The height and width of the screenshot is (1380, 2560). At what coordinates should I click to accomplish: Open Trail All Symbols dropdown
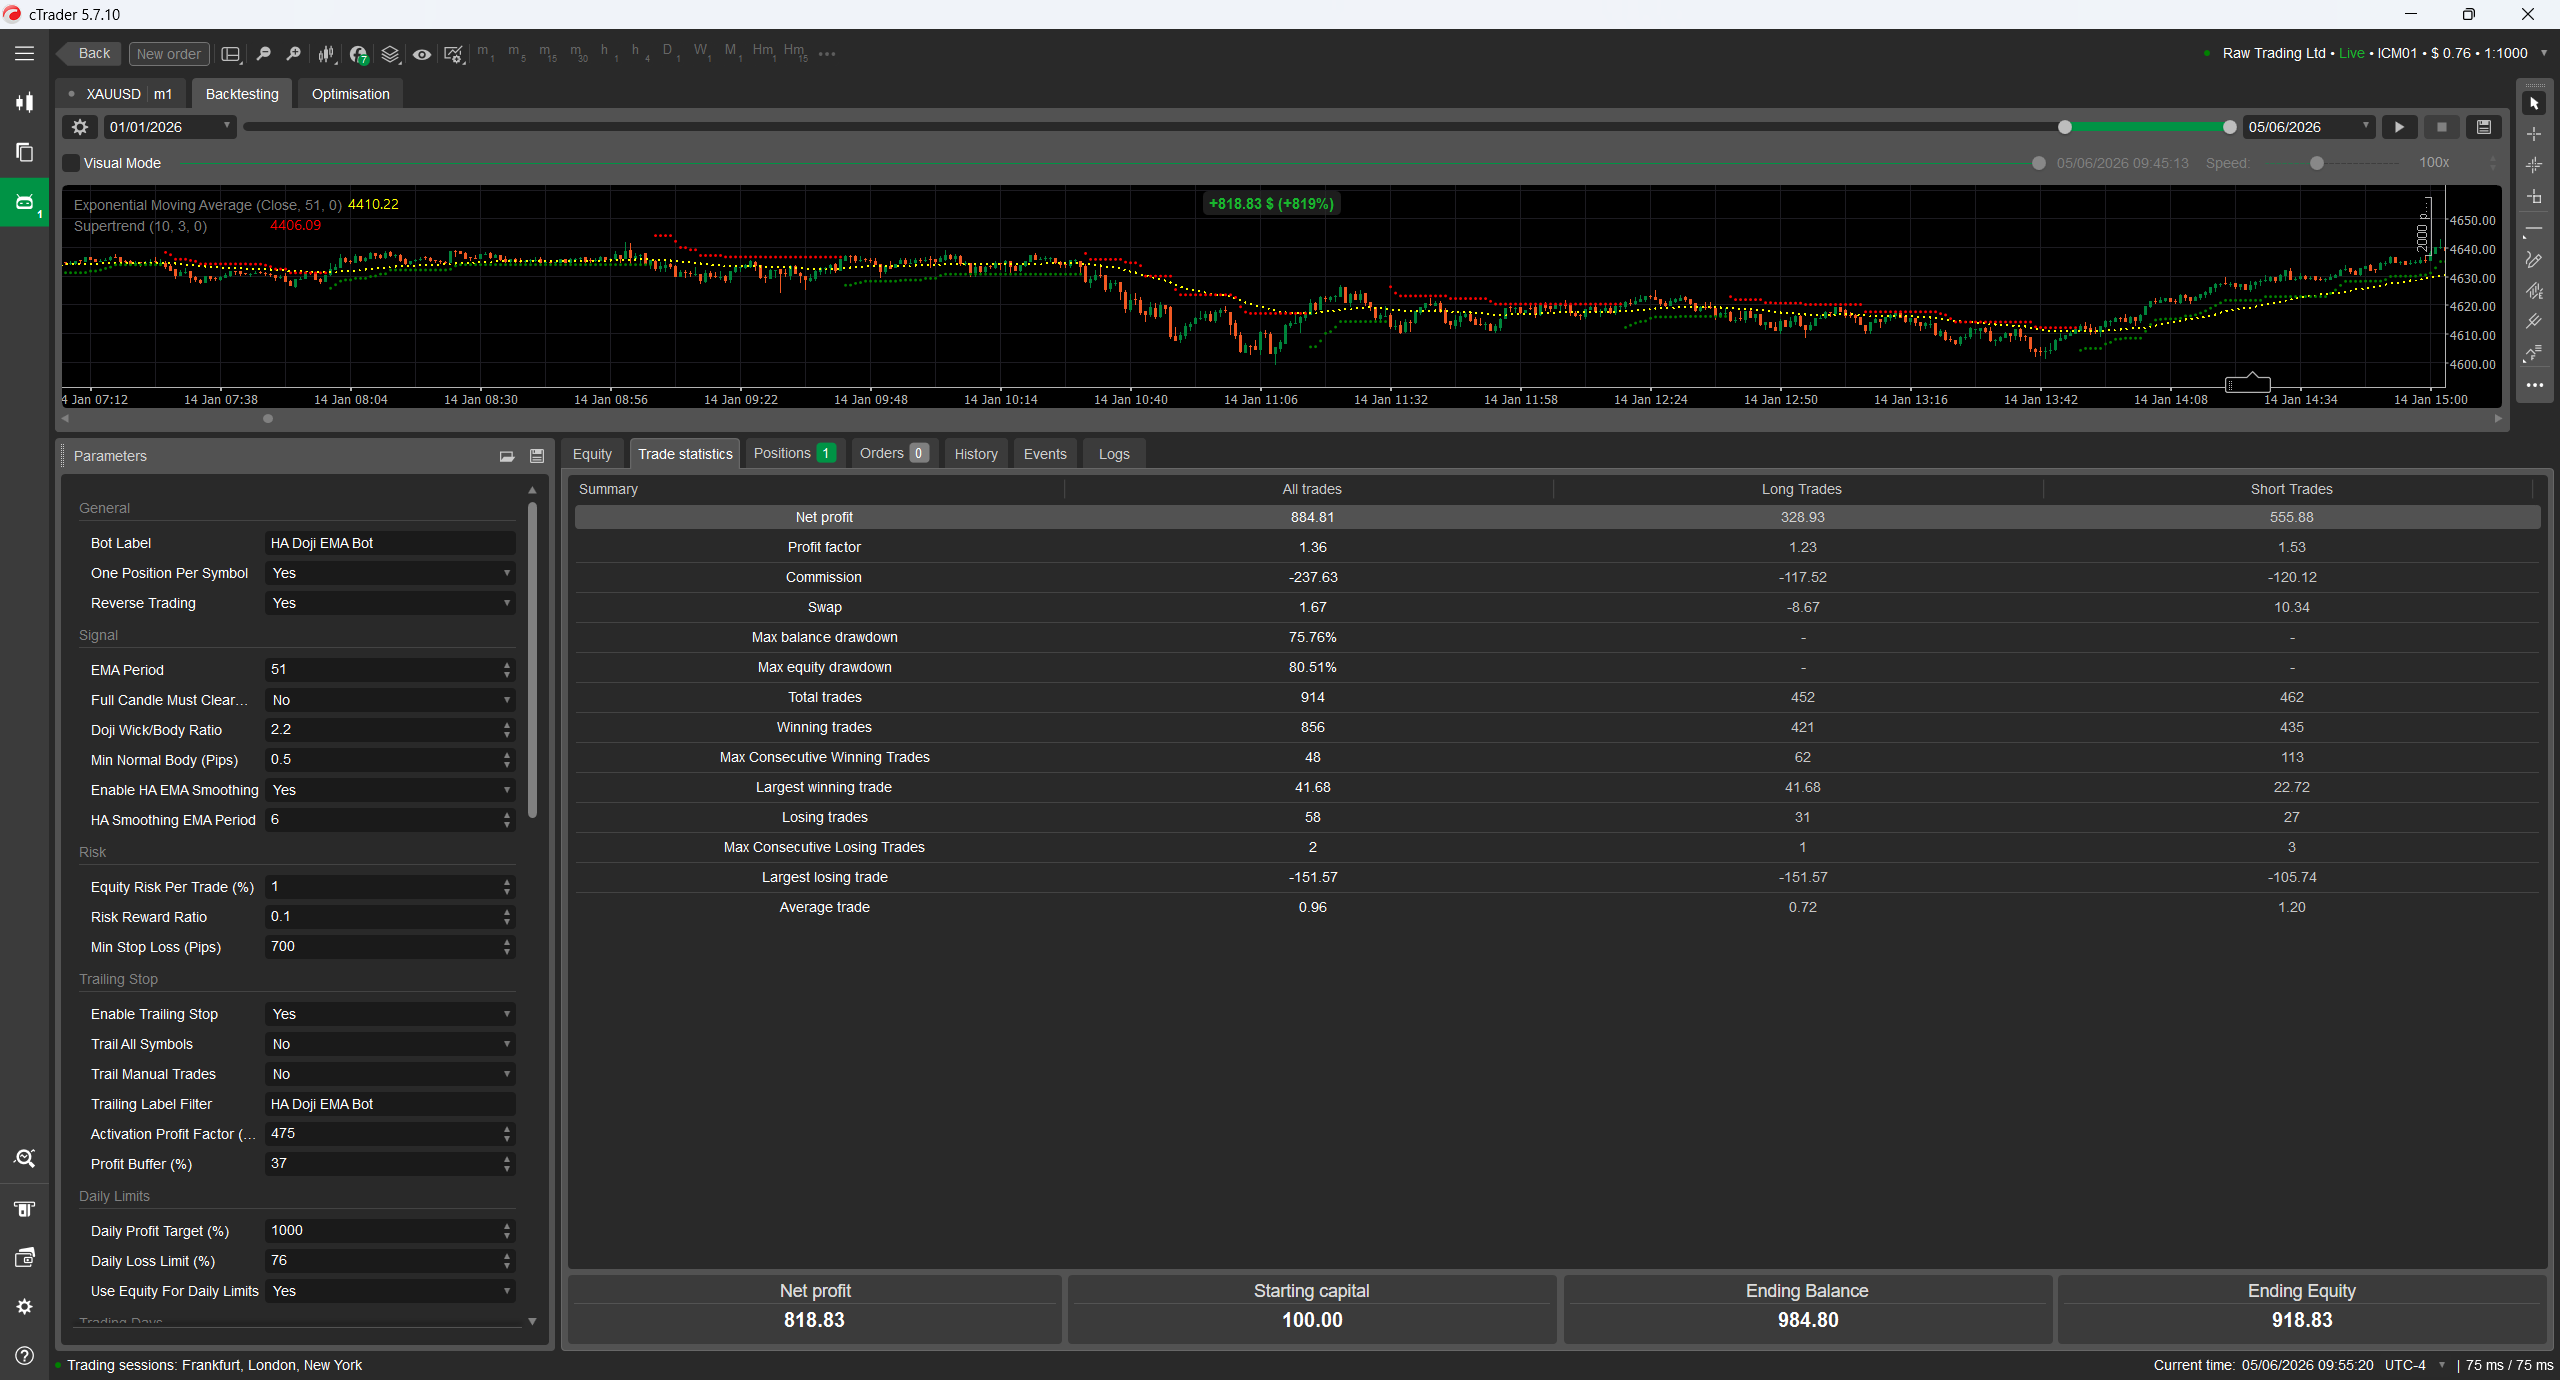[390, 1044]
